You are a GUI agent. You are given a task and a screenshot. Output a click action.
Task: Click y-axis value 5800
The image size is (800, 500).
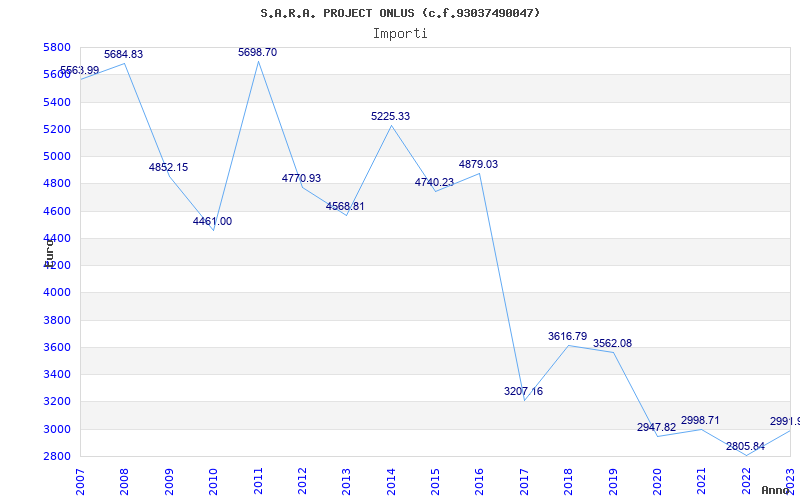tap(58, 47)
